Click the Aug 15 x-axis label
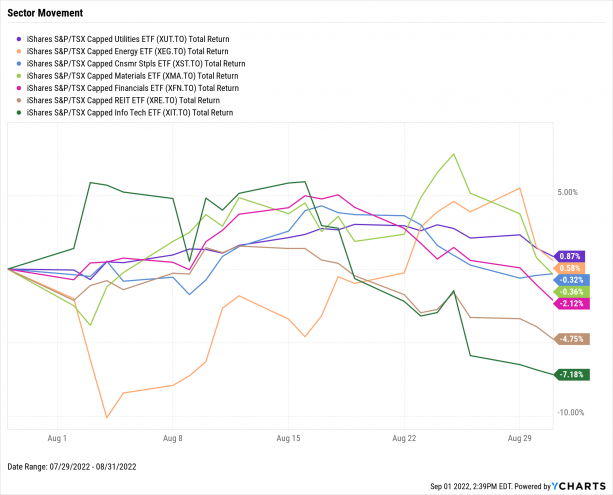This screenshot has width=613, height=495. tap(288, 438)
